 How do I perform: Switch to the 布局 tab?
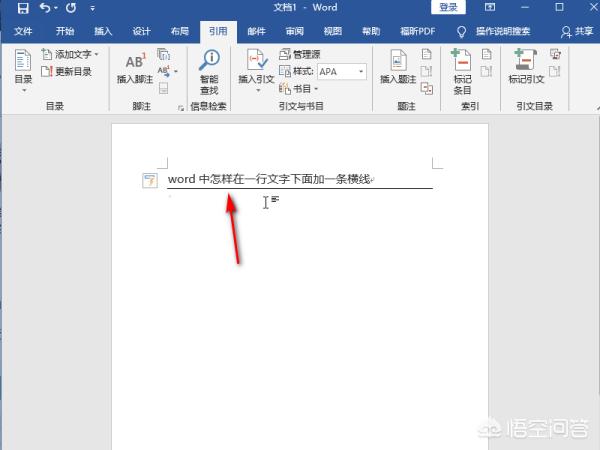[x=179, y=31]
